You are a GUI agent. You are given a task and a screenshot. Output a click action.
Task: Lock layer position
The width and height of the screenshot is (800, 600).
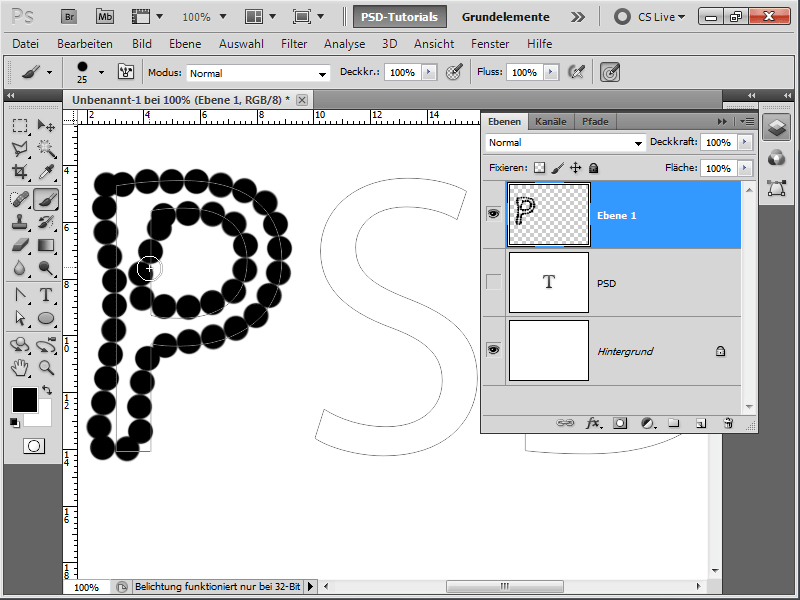coord(576,167)
